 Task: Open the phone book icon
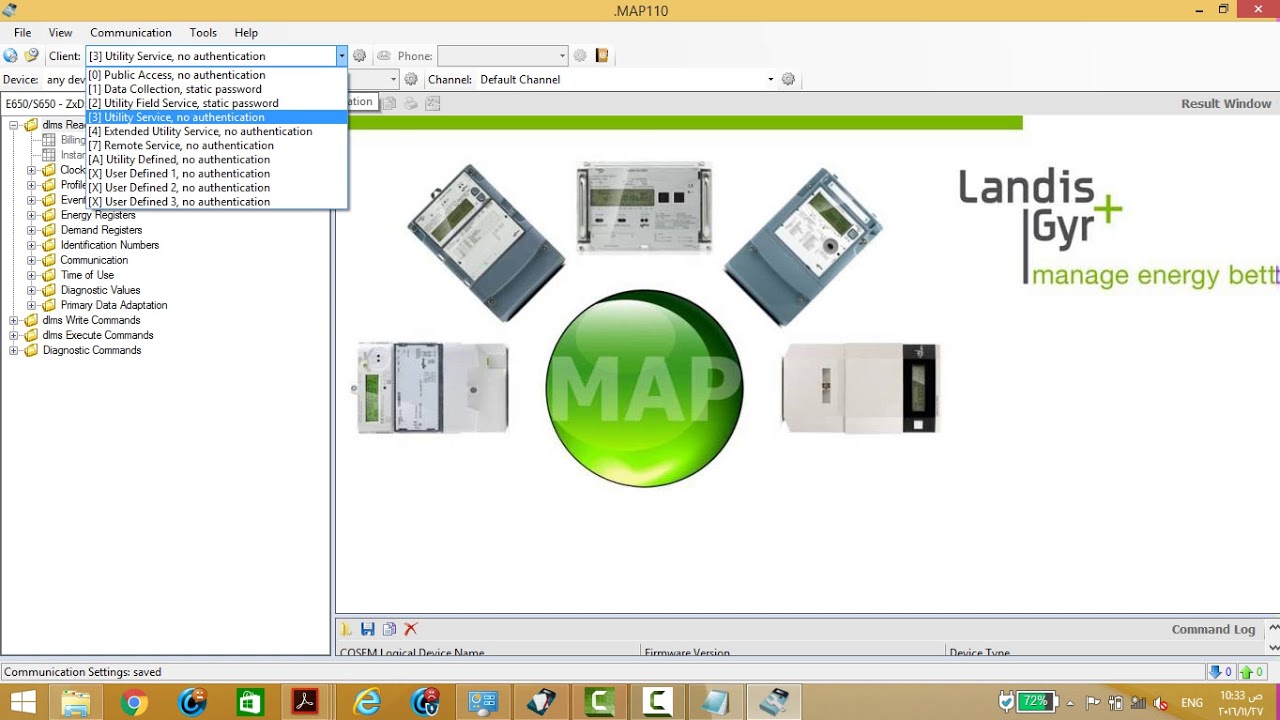coord(602,56)
